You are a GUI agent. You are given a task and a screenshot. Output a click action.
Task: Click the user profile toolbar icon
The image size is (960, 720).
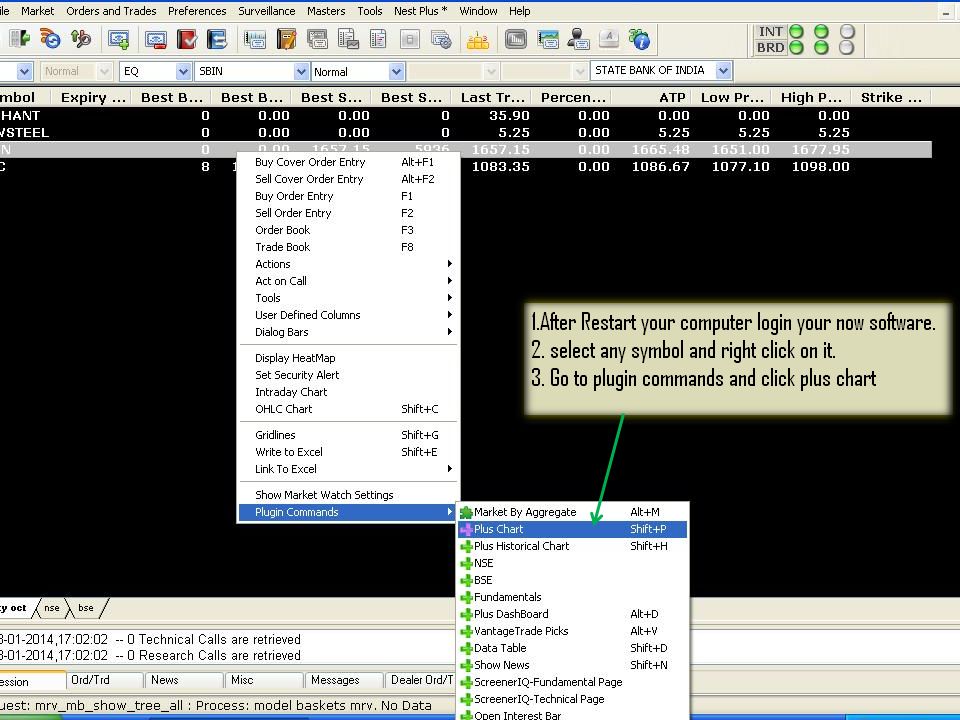(577, 40)
